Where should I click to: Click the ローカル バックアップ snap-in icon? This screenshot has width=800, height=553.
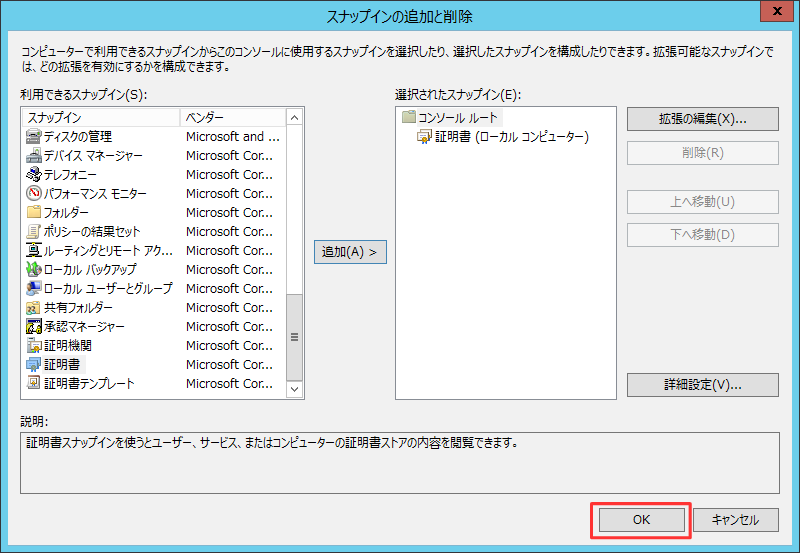click(x=34, y=269)
